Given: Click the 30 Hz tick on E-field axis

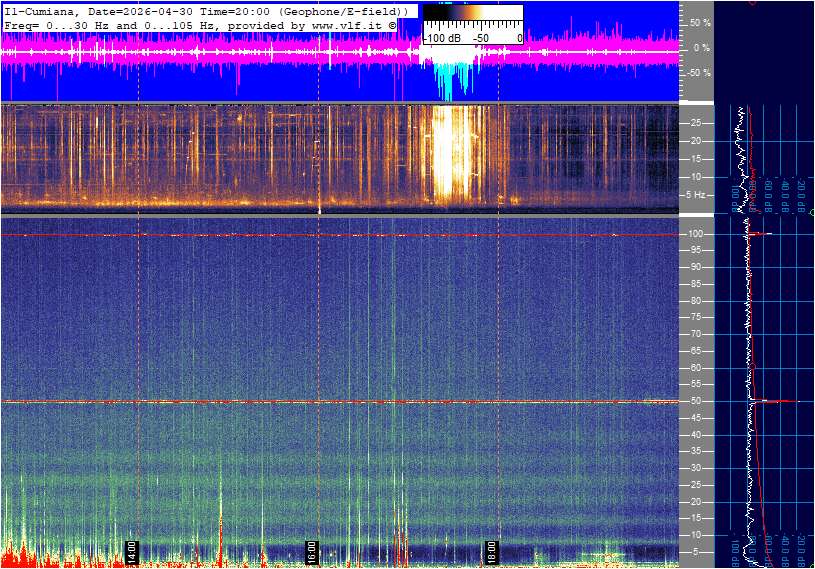Looking at the screenshot, I should [x=695, y=468].
